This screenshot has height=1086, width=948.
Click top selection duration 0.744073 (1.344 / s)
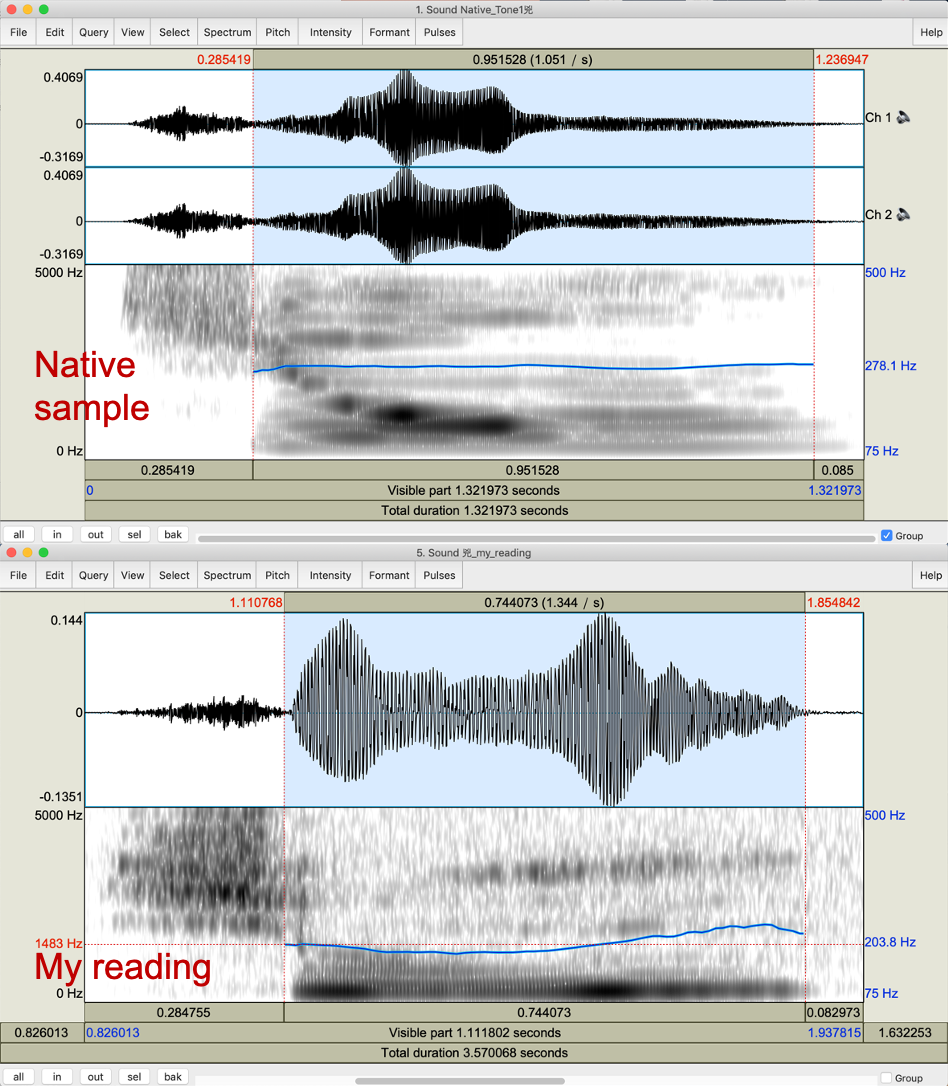pyautogui.click(x=544, y=603)
